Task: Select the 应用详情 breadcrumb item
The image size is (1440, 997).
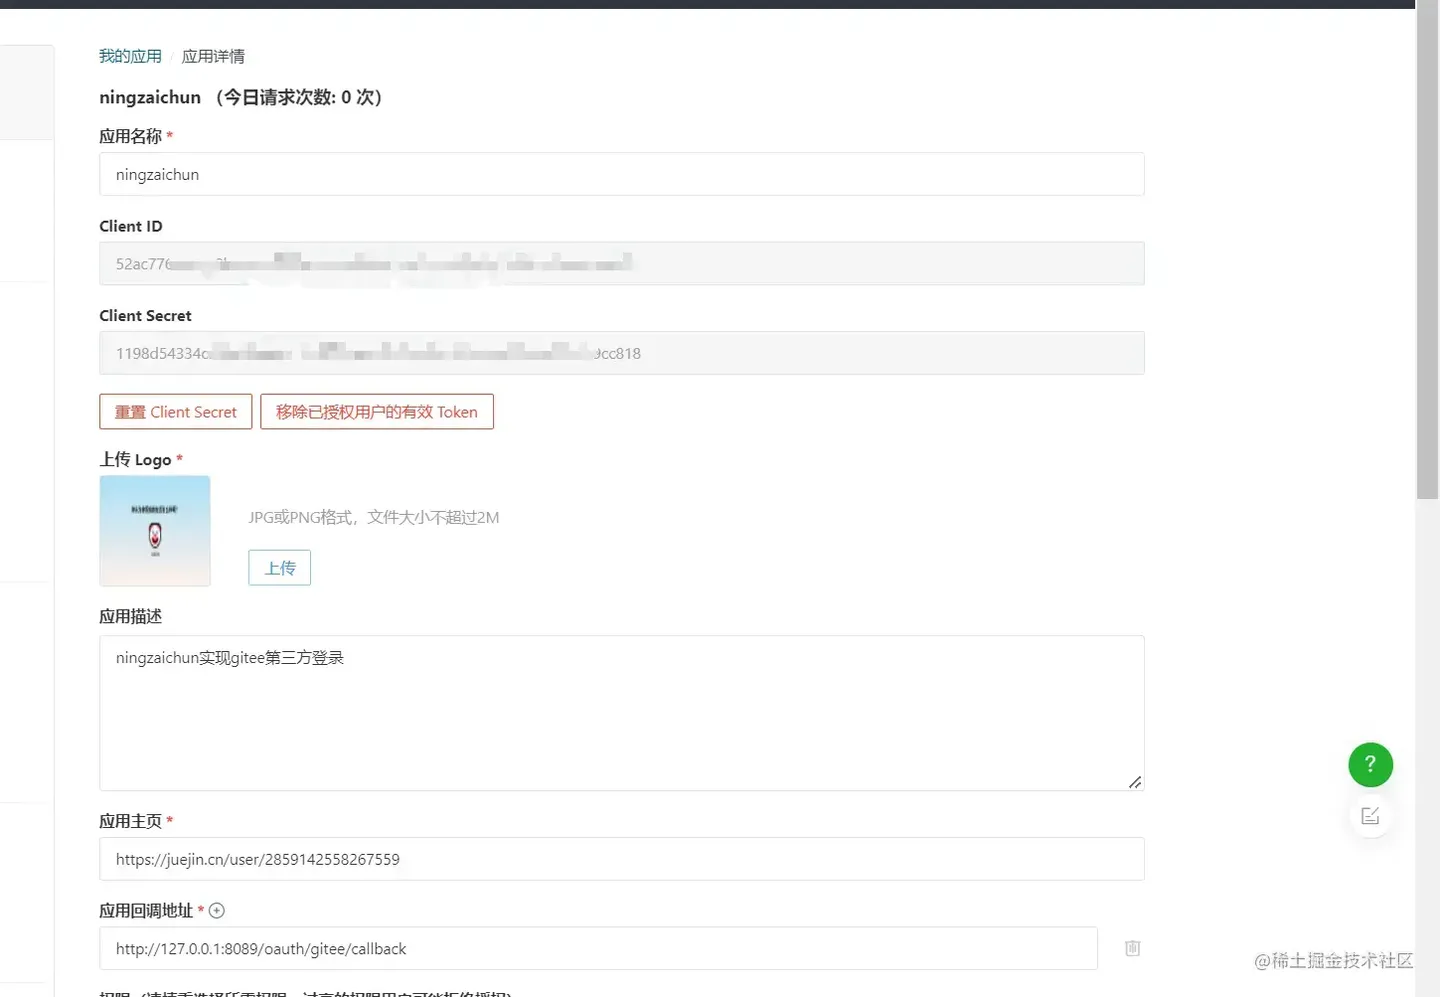Action: tap(213, 56)
